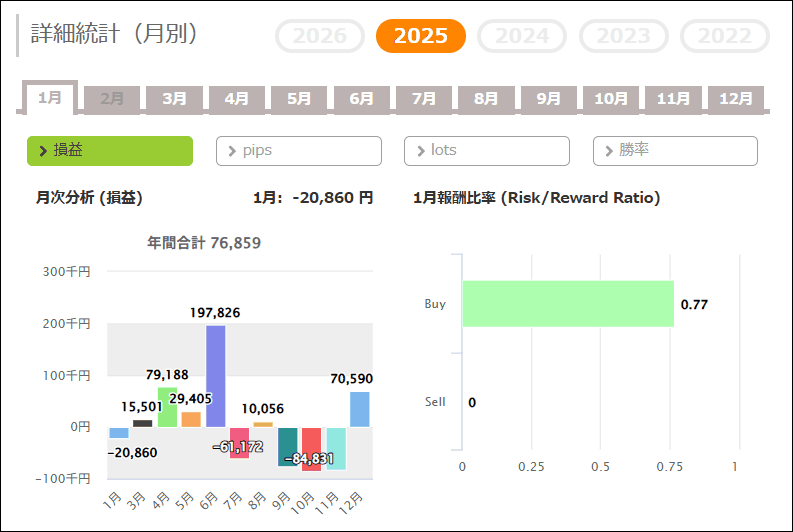Open the 2023 year statistics

[x=623, y=36]
